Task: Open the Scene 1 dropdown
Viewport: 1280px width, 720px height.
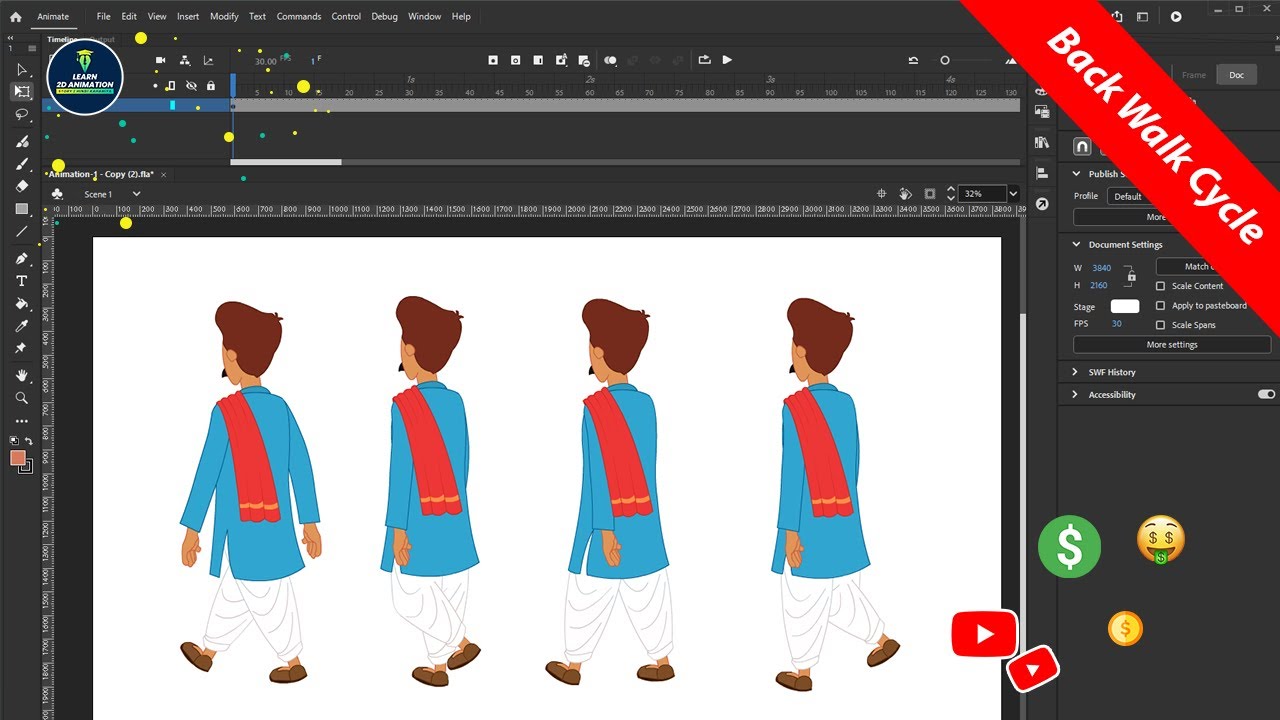Action: click(136, 194)
